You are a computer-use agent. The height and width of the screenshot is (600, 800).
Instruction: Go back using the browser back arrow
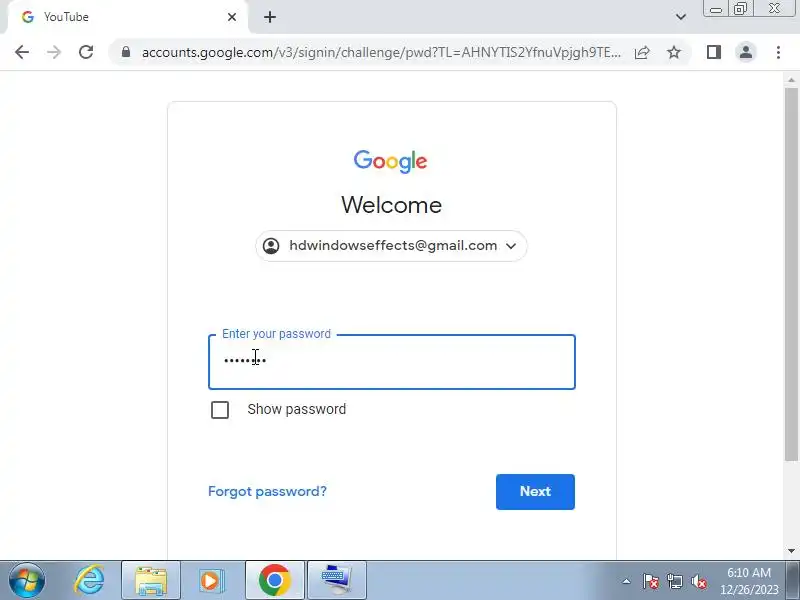[x=22, y=52]
